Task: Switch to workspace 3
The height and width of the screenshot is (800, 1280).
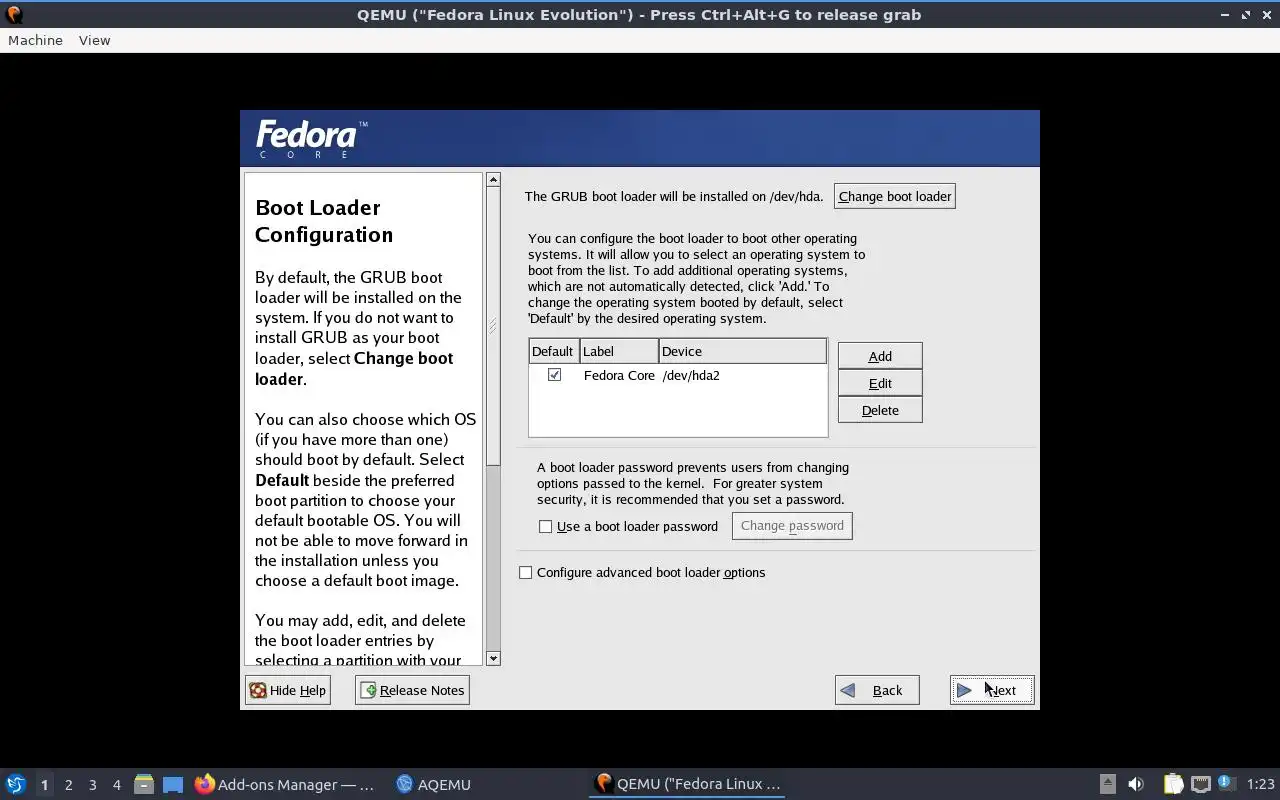Action: 92,785
